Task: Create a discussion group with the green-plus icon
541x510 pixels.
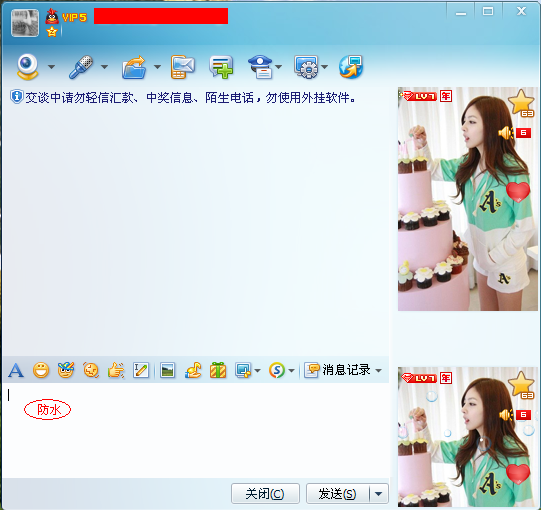Action: (x=221, y=67)
